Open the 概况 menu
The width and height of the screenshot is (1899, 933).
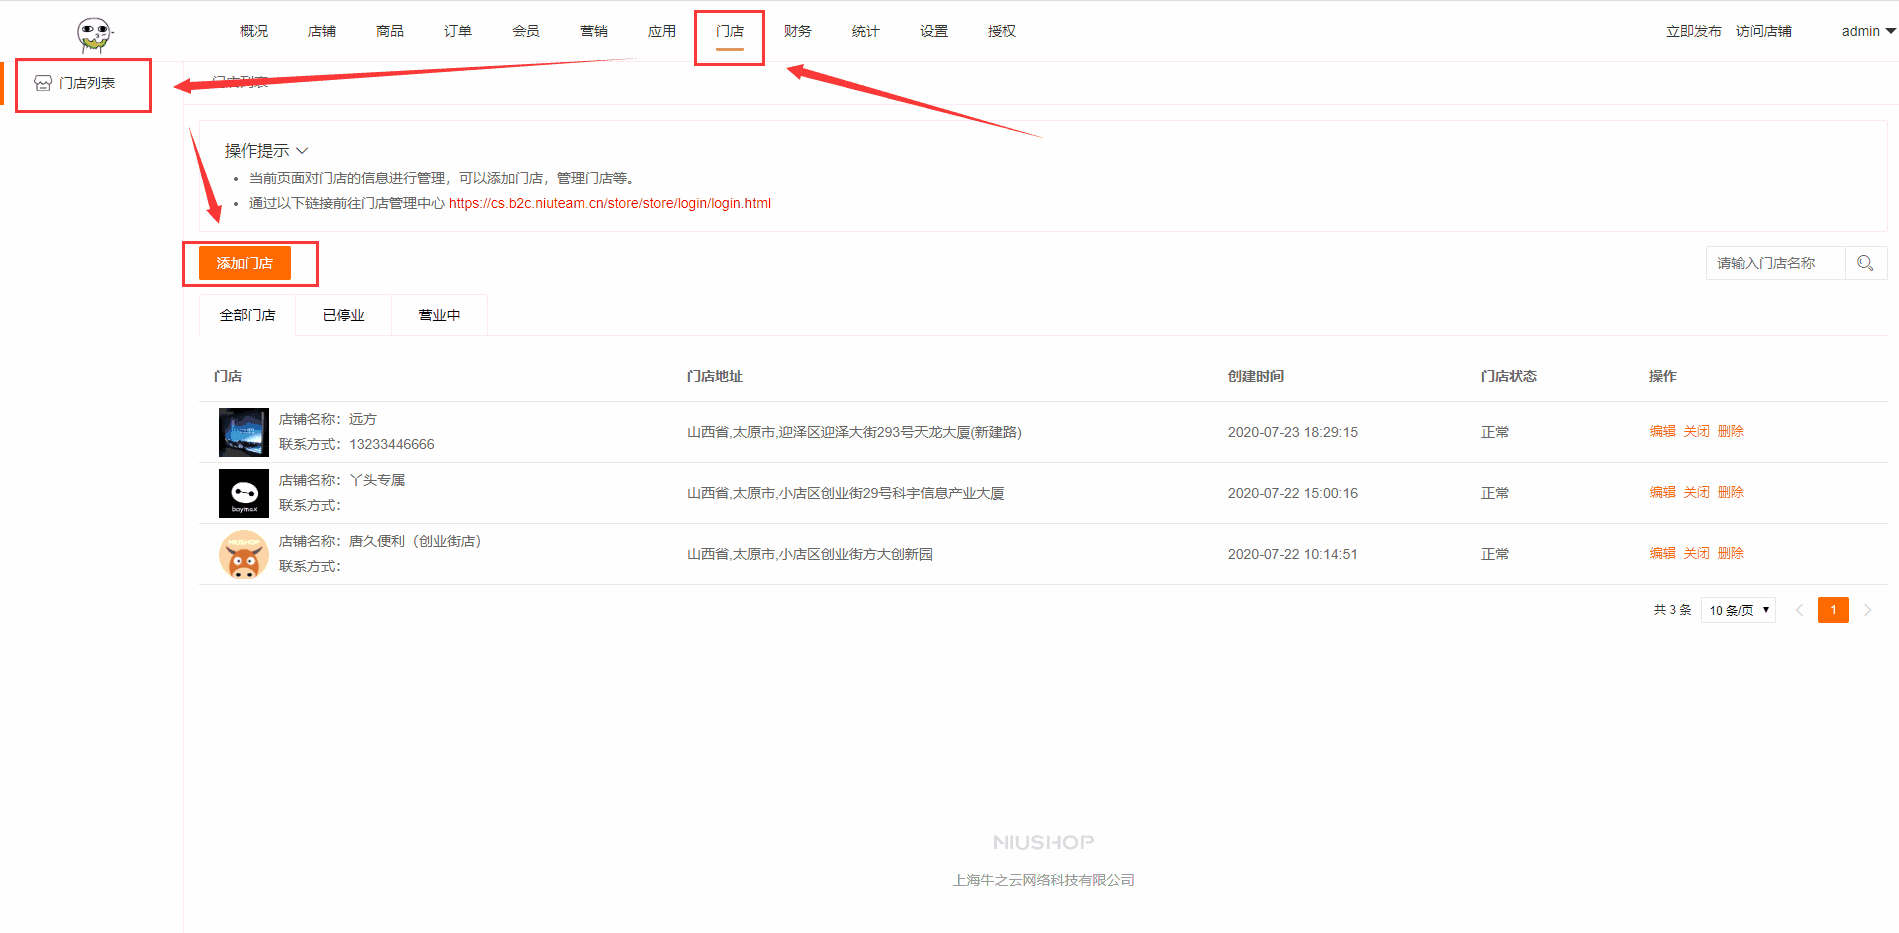pyautogui.click(x=254, y=31)
